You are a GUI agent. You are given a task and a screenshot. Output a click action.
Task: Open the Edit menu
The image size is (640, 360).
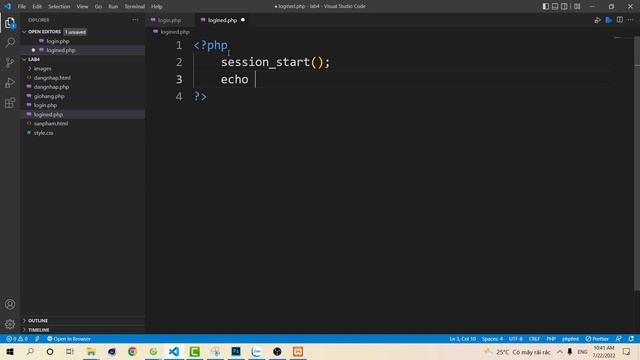pos(37,7)
